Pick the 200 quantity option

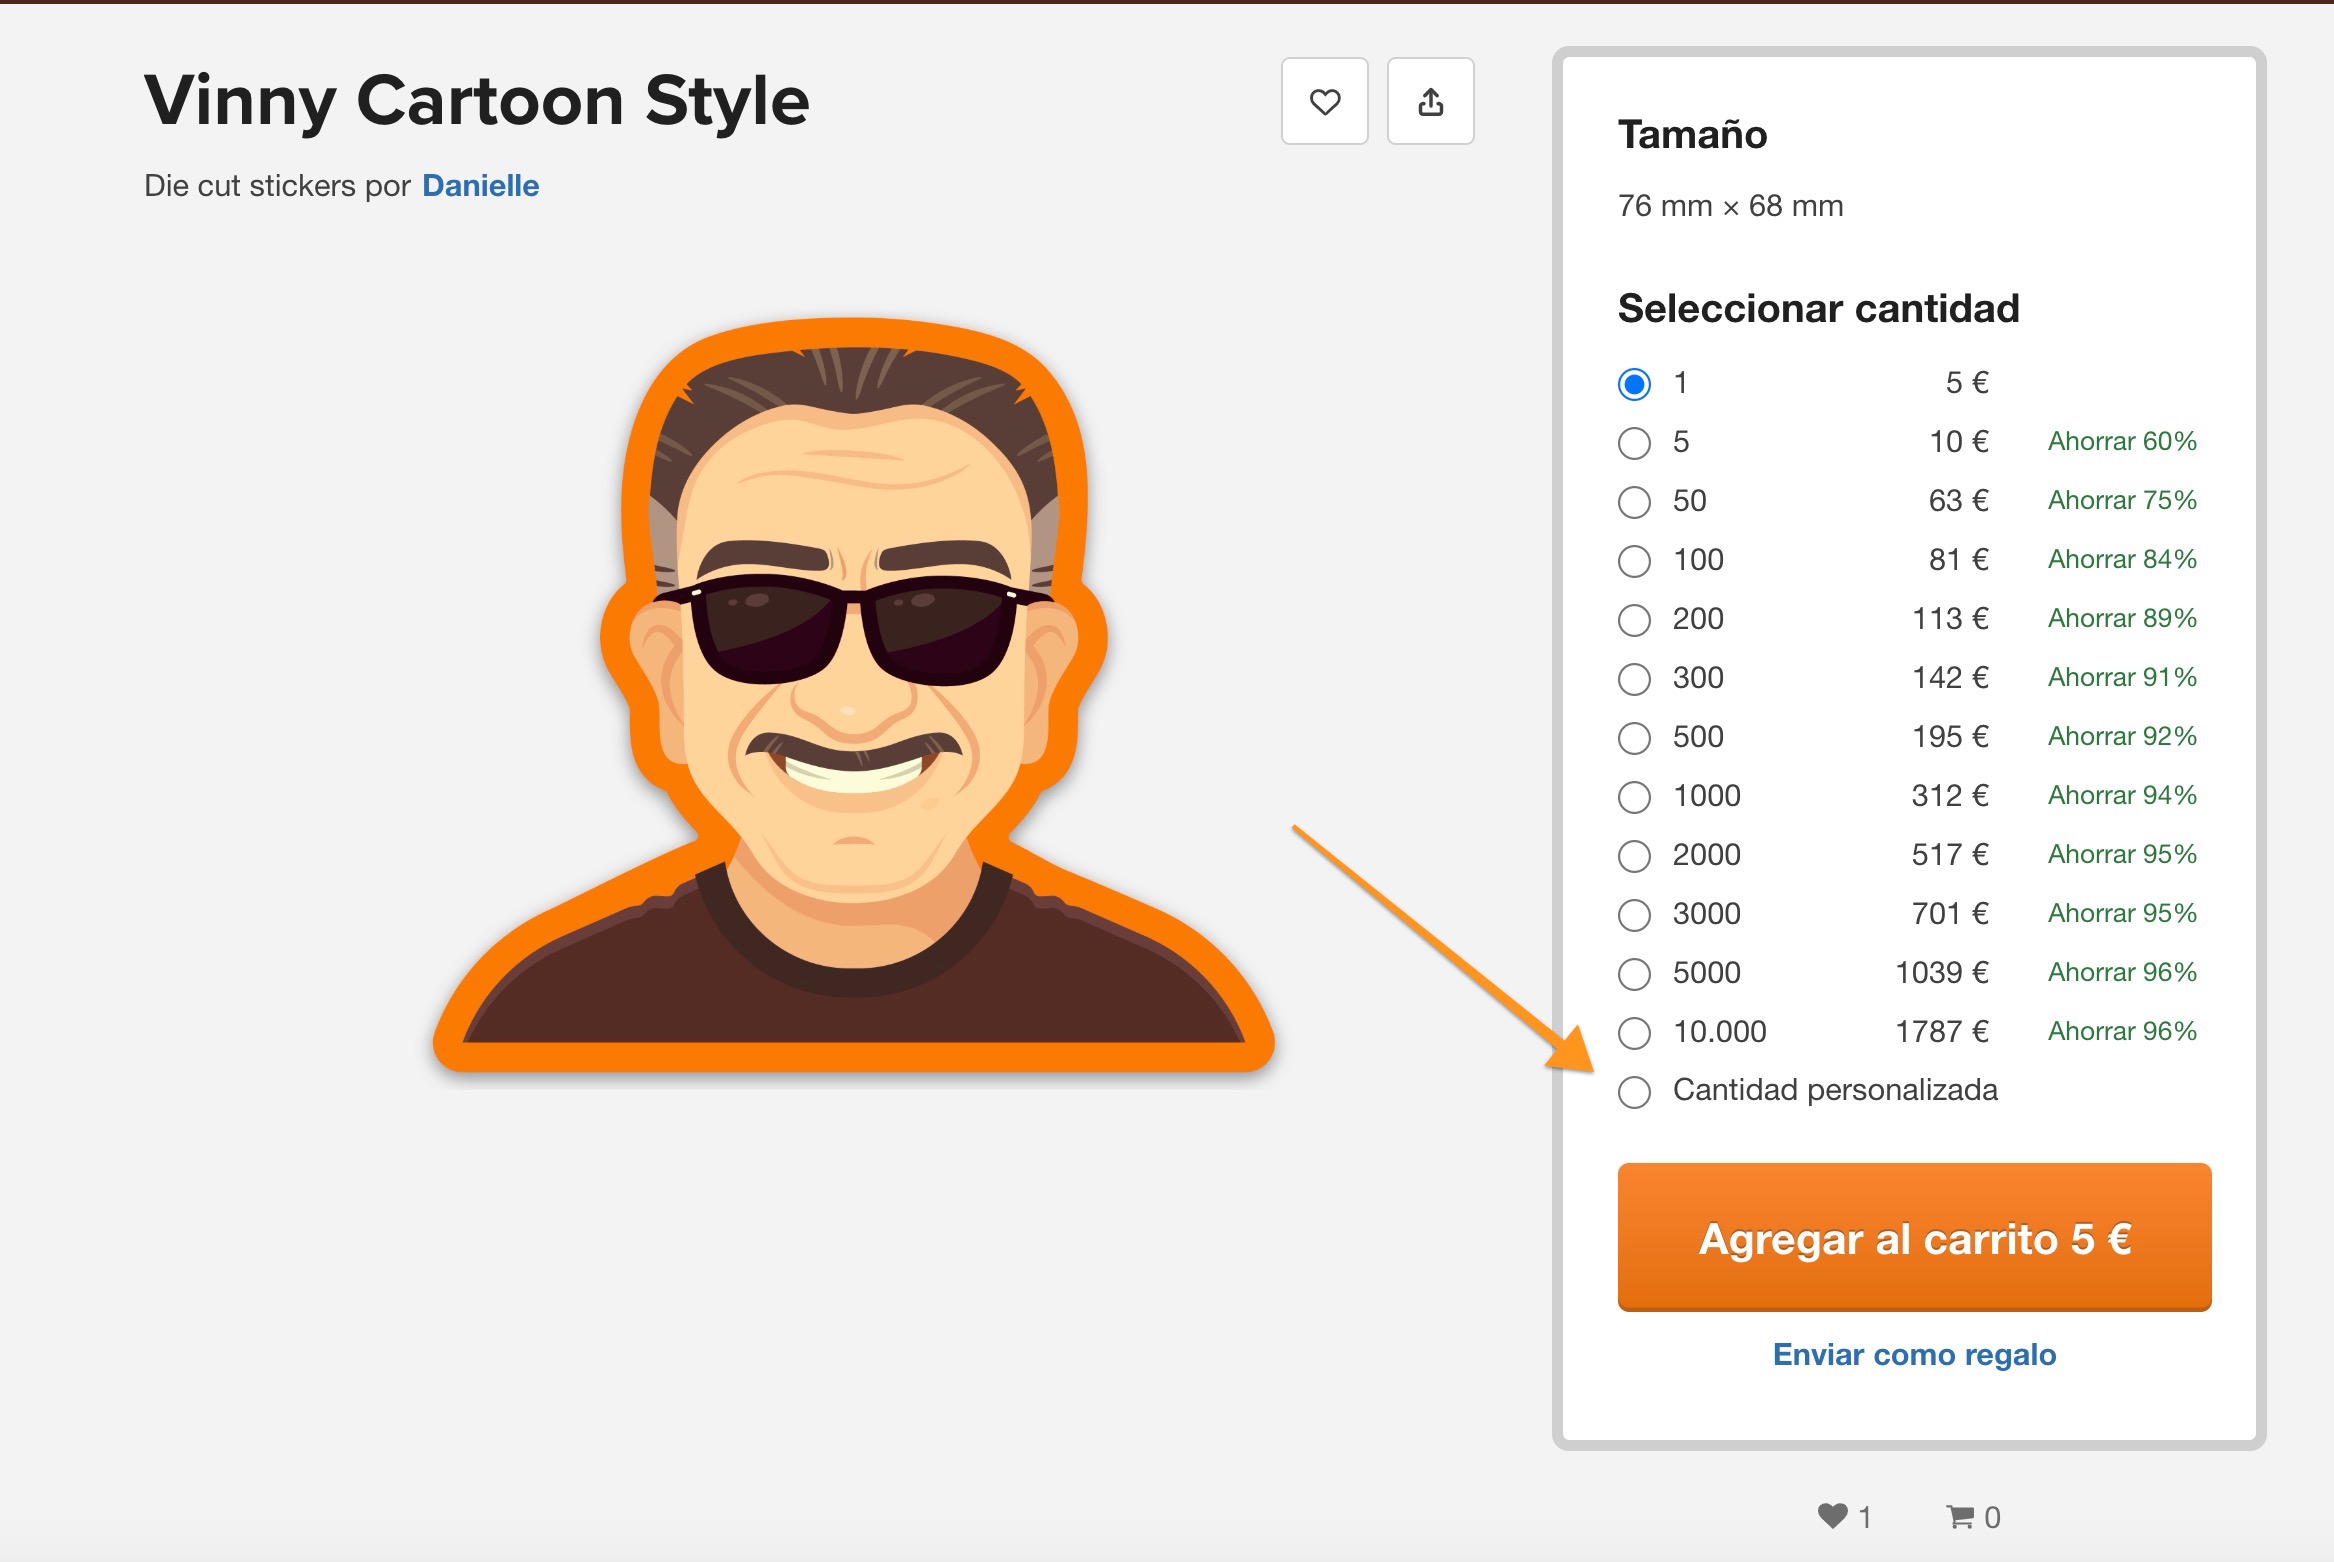pyautogui.click(x=1634, y=620)
